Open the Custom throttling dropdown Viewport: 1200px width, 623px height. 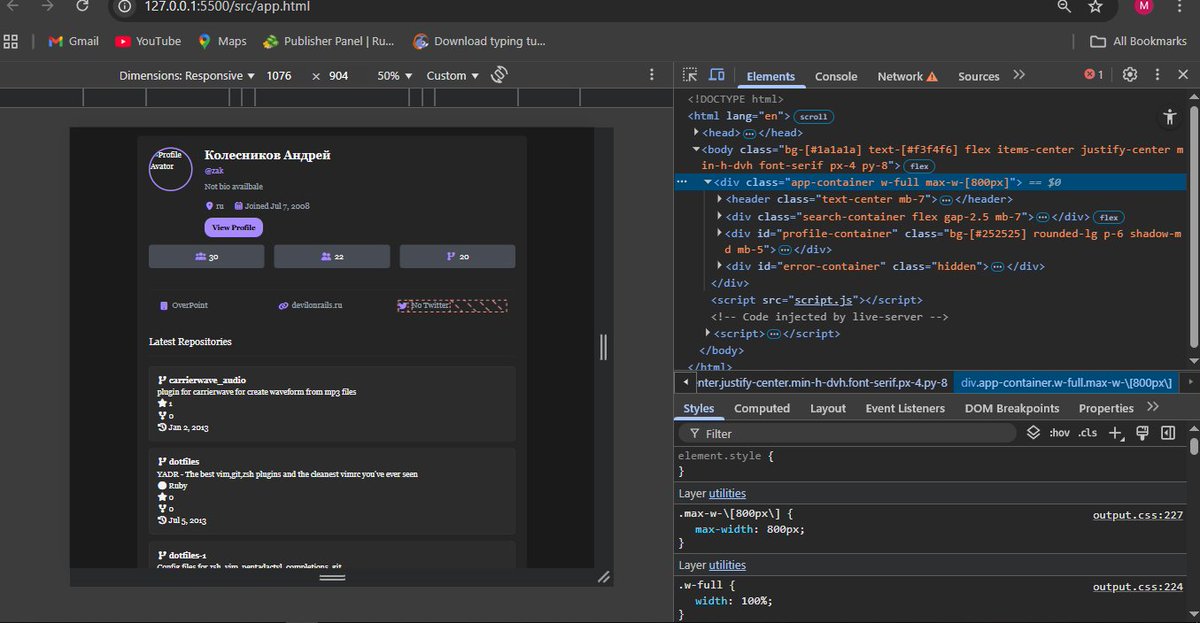pyautogui.click(x=452, y=75)
